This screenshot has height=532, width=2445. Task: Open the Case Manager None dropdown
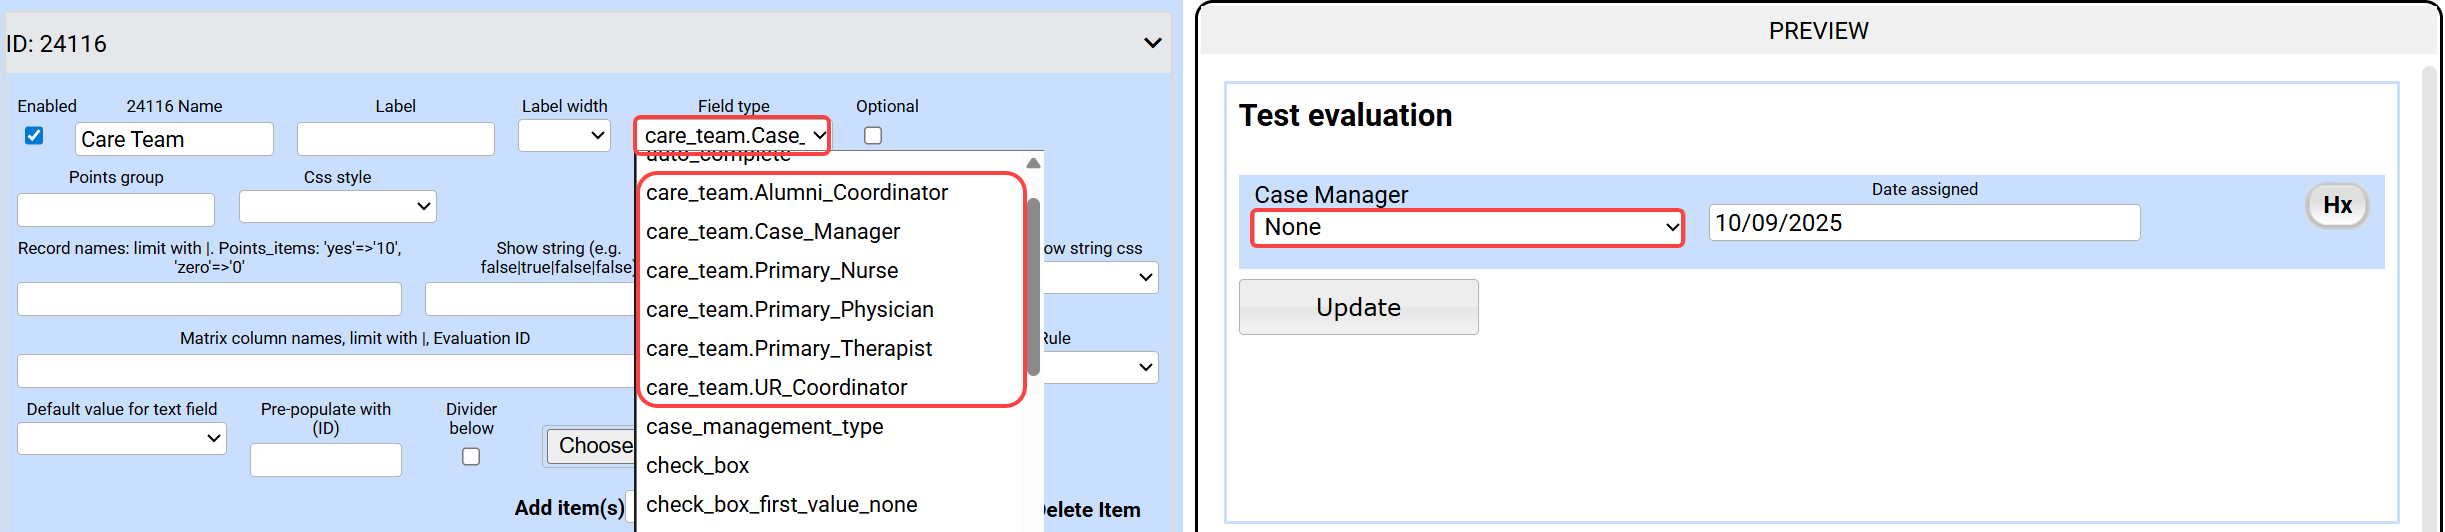click(1467, 227)
